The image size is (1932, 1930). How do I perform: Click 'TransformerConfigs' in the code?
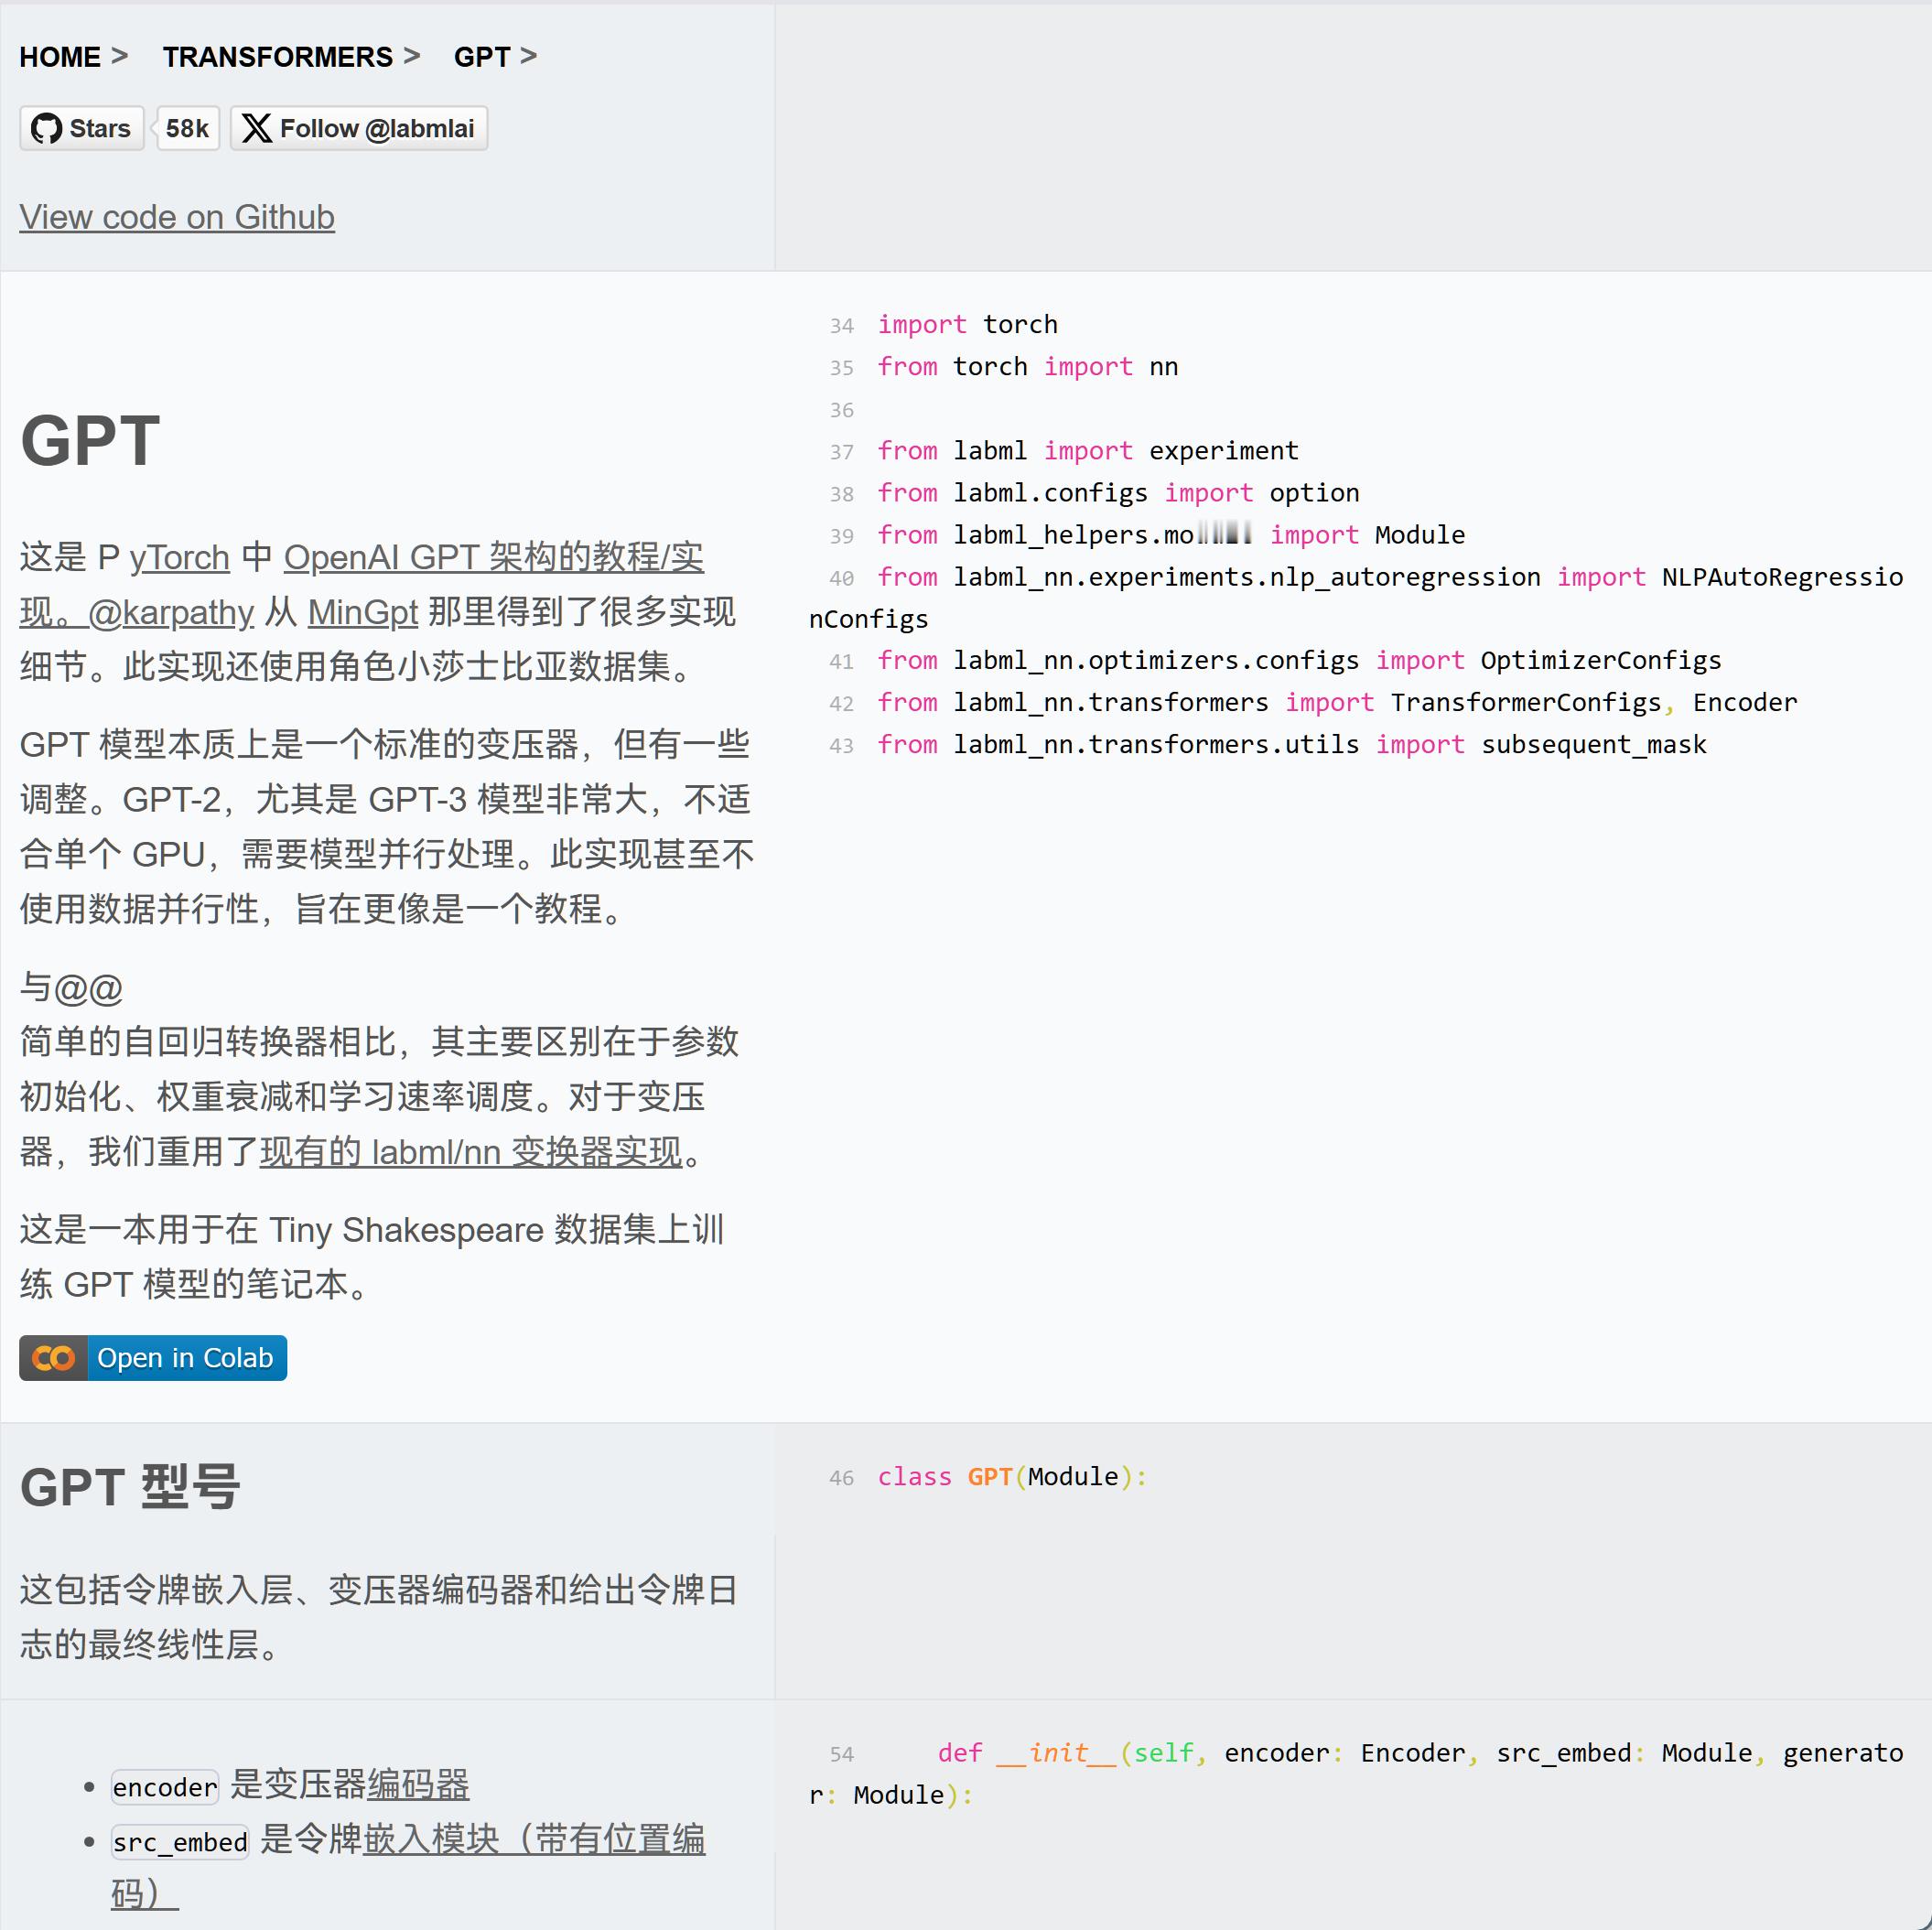[x=1525, y=703]
